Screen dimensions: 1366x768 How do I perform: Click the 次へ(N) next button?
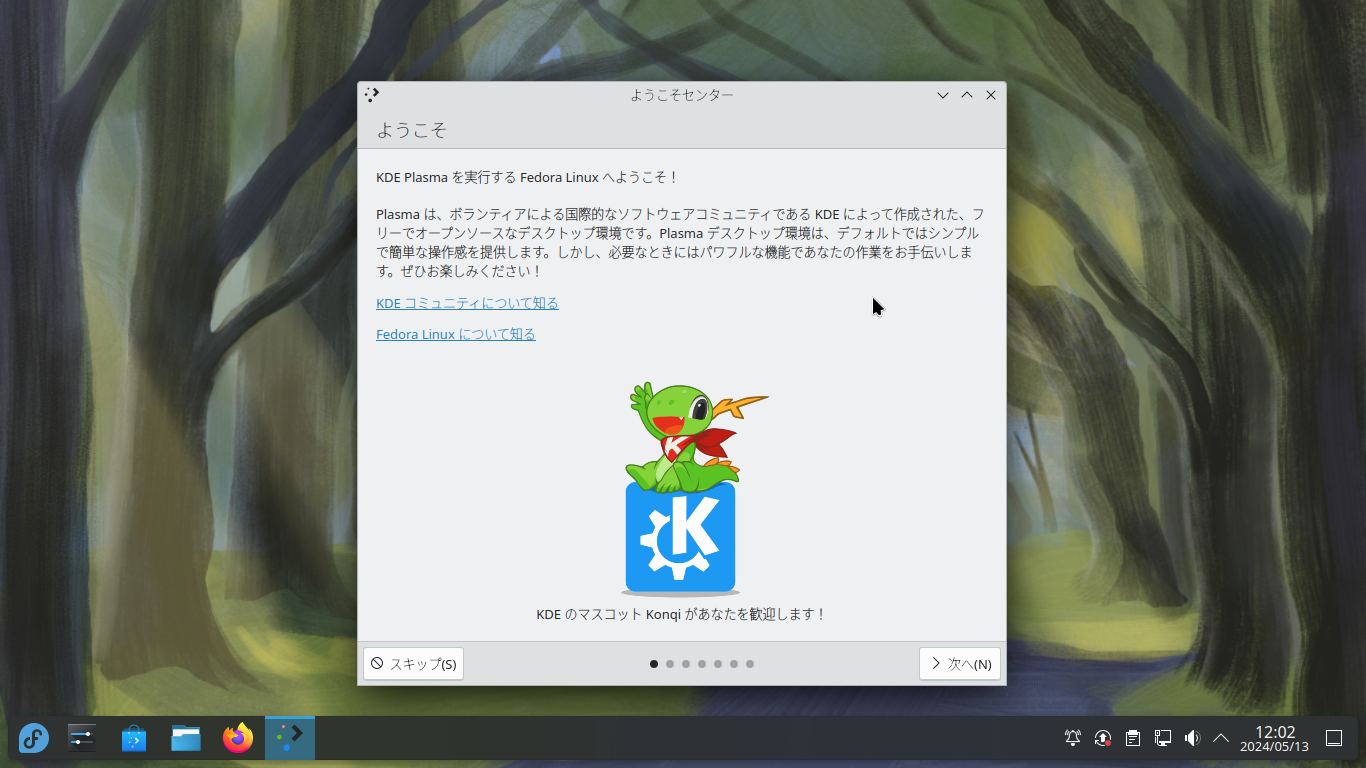[960, 664]
